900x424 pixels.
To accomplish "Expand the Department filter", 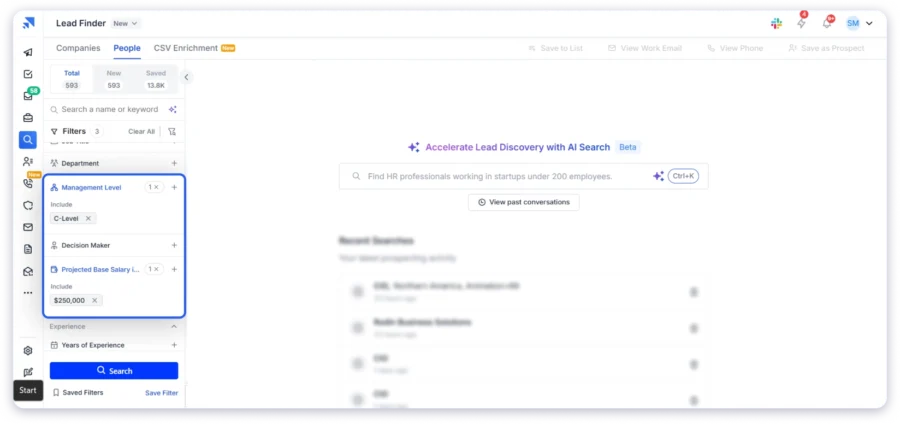I will pyautogui.click(x=174, y=163).
